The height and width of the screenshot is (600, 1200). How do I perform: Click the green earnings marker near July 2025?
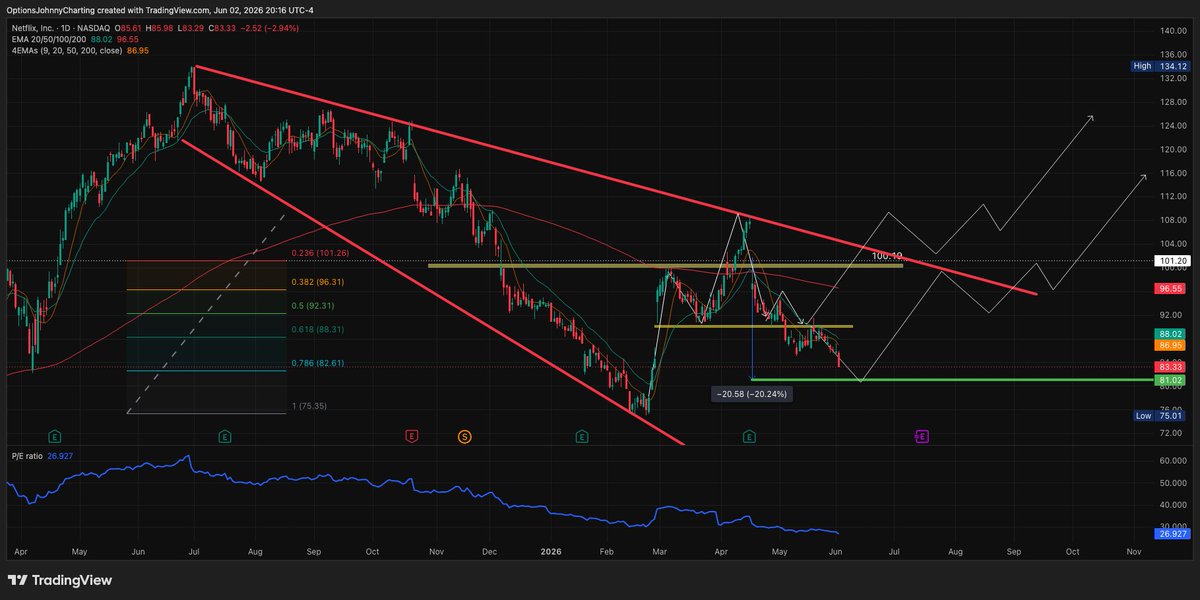pos(225,437)
